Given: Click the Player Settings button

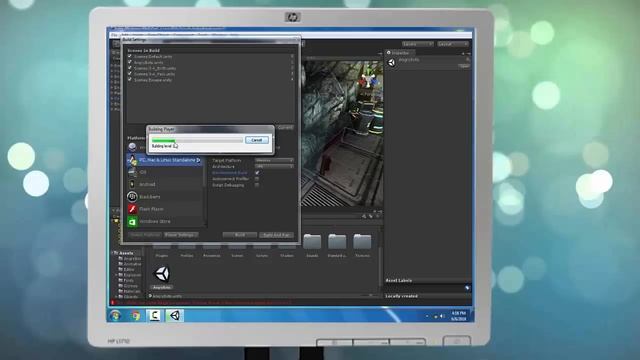Looking at the screenshot, I should pyautogui.click(x=181, y=235).
